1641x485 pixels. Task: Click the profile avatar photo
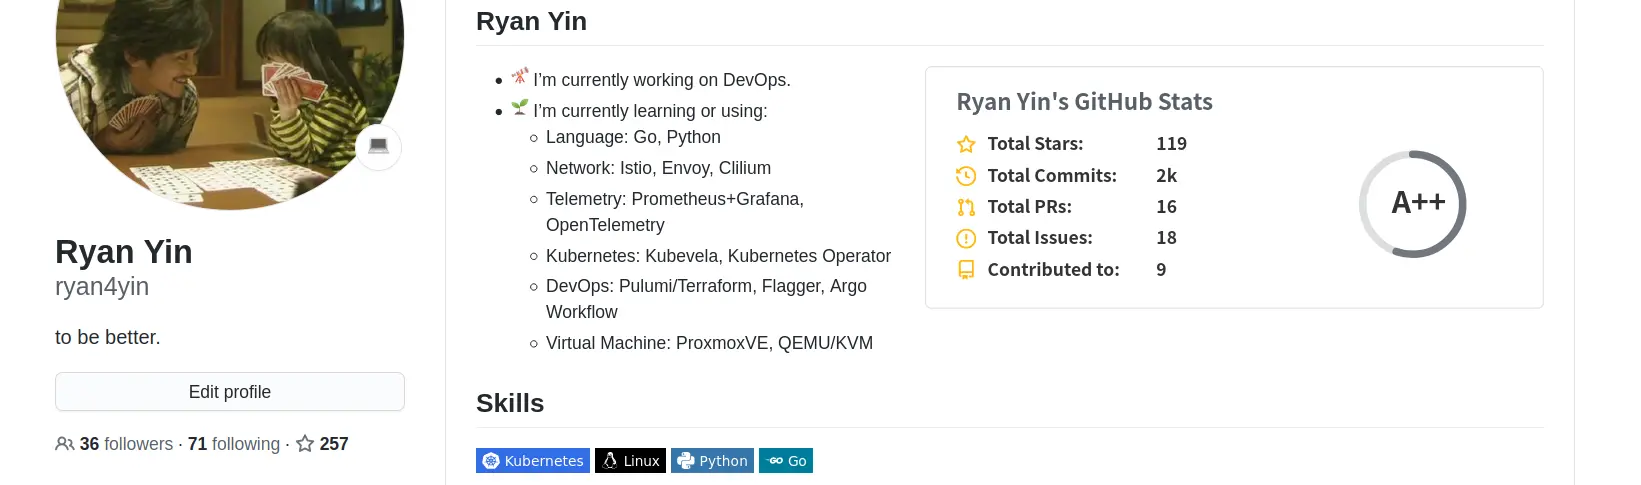coord(229,90)
